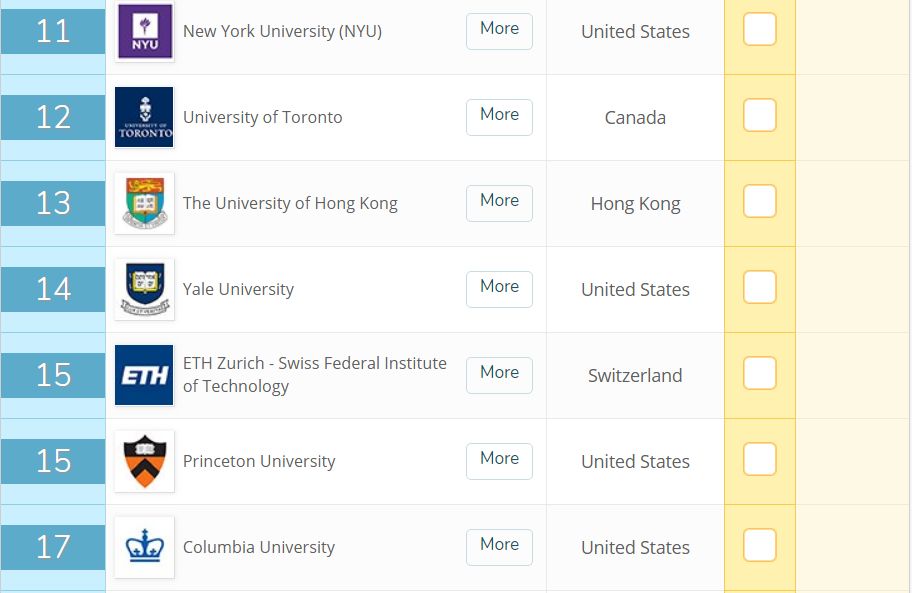Mark the checkbox for Columbia University
Image resolution: width=912 pixels, height=593 pixels.
[760, 545]
